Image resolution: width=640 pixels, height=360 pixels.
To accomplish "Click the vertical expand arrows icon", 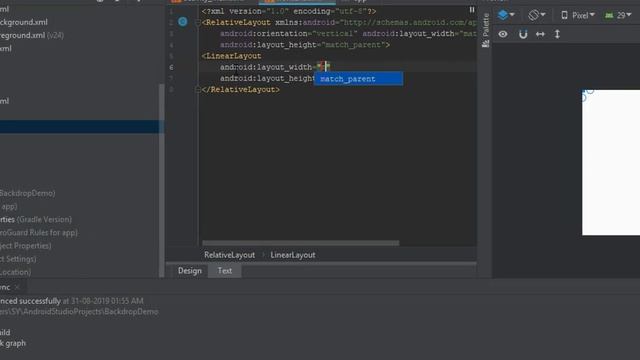I will pyautogui.click(x=557, y=34).
